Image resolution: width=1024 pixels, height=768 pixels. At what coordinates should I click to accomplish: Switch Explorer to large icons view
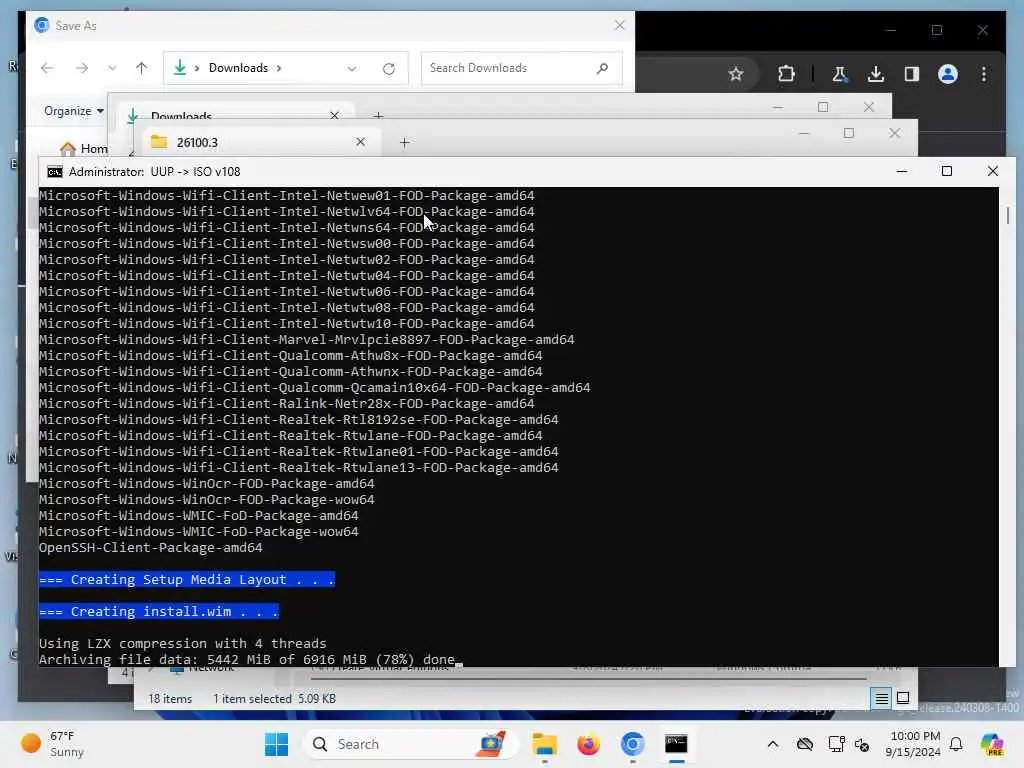tap(903, 698)
